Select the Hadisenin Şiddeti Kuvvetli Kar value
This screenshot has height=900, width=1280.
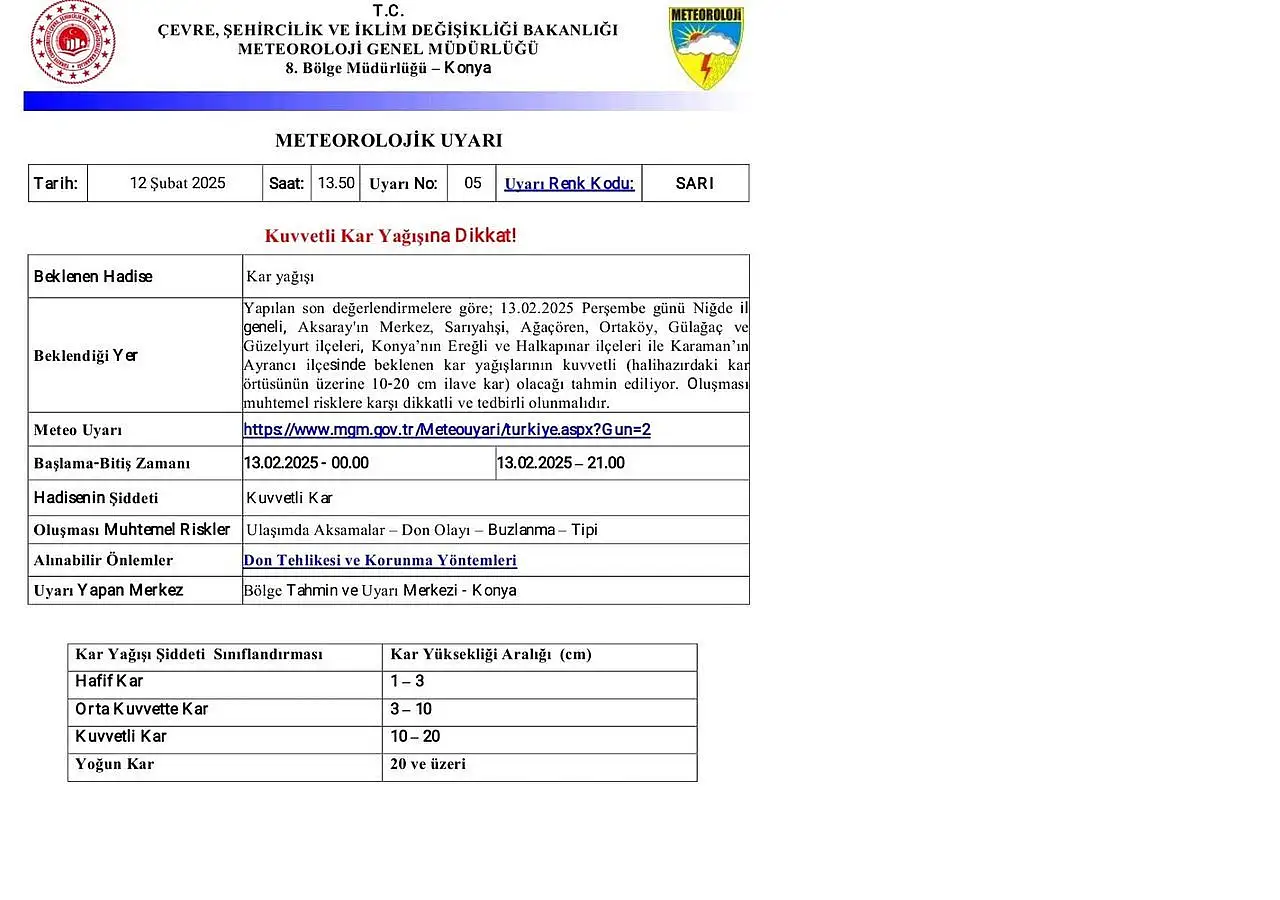[x=289, y=498]
